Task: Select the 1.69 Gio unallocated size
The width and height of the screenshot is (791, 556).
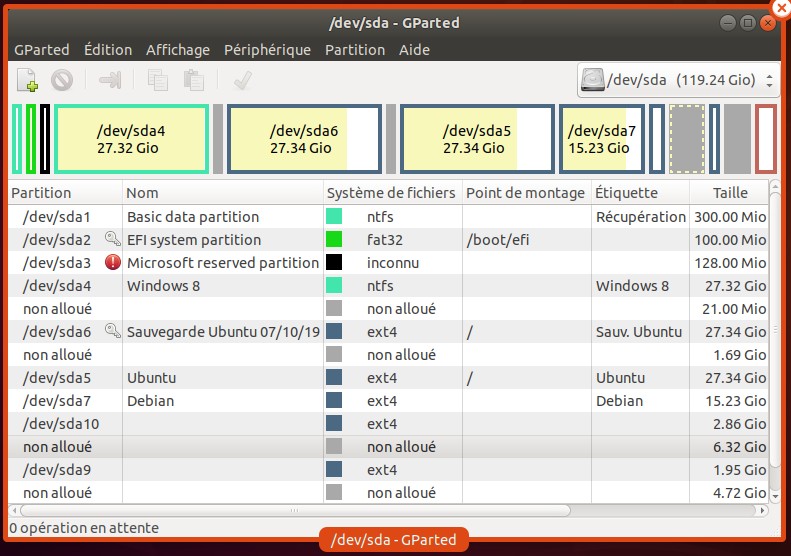Action: (740, 355)
